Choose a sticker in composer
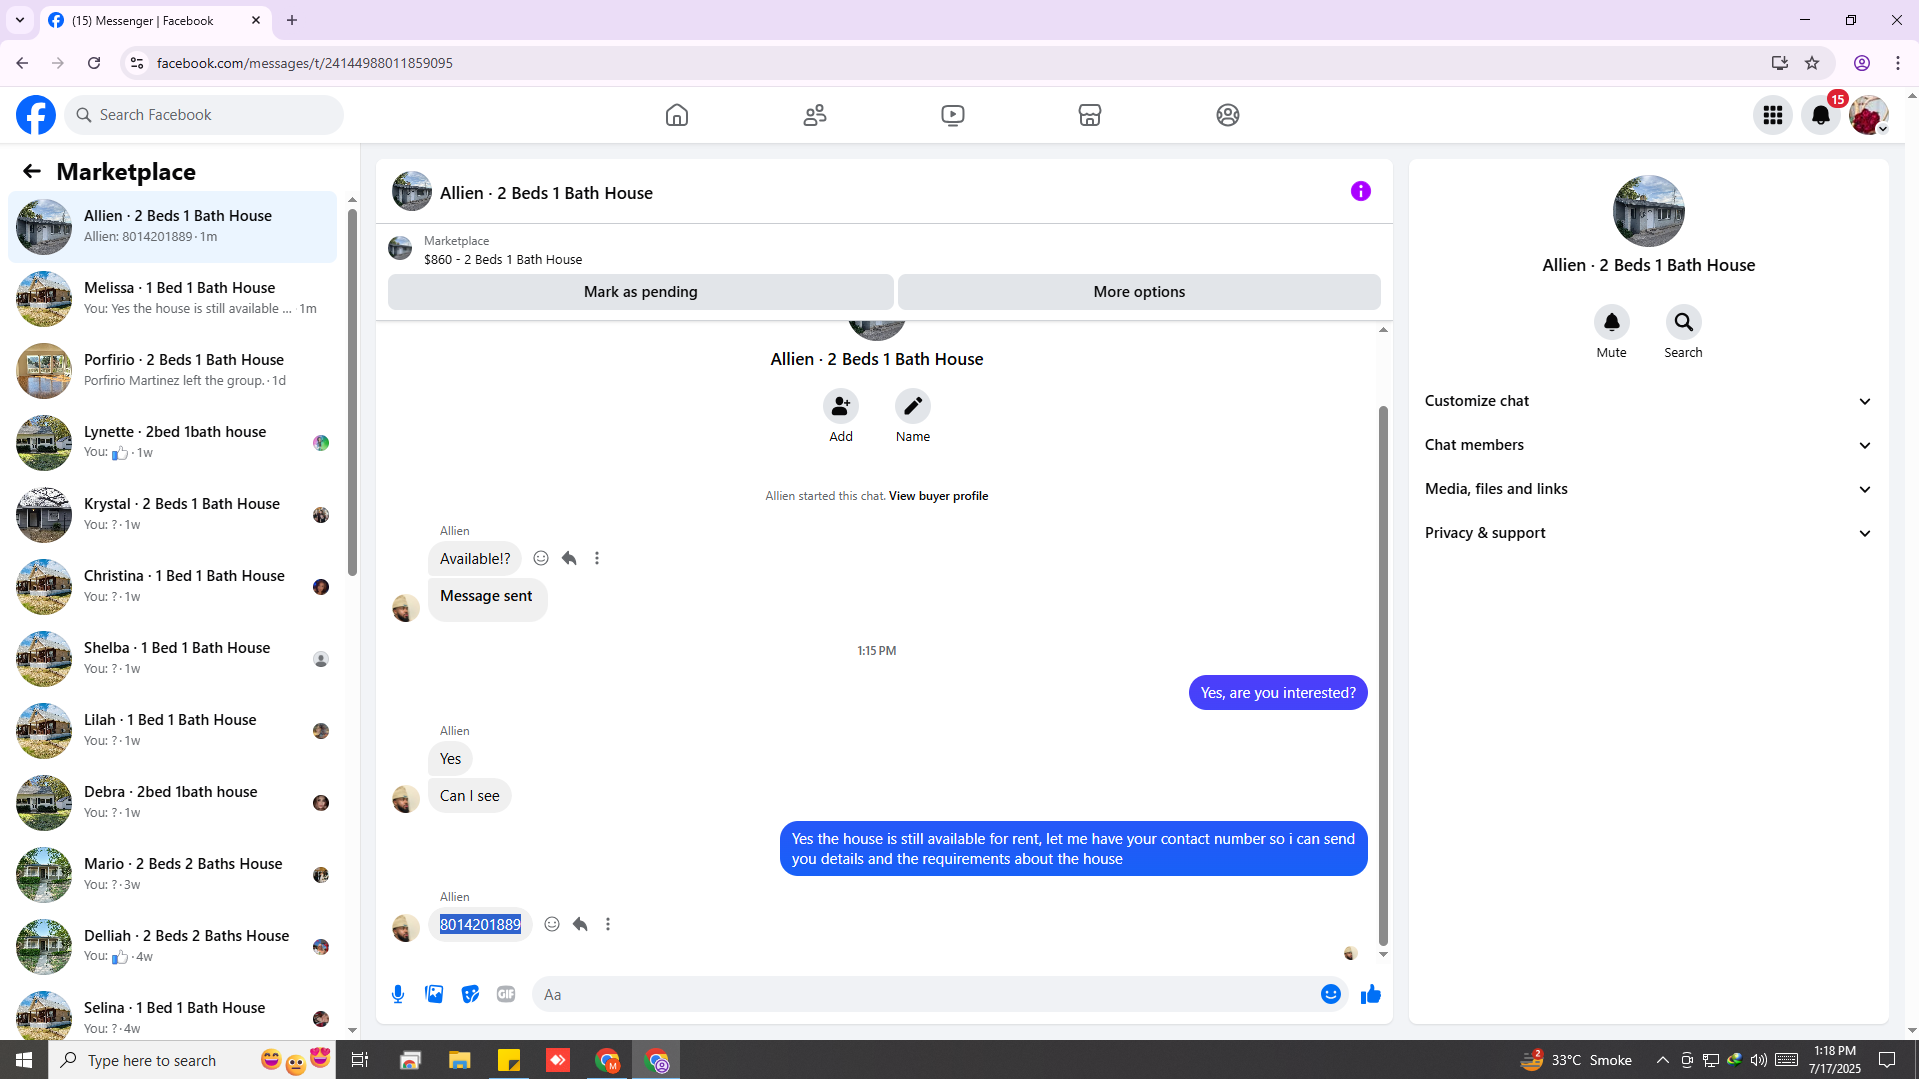Screen dimensions: 1919x1079 (470, 994)
